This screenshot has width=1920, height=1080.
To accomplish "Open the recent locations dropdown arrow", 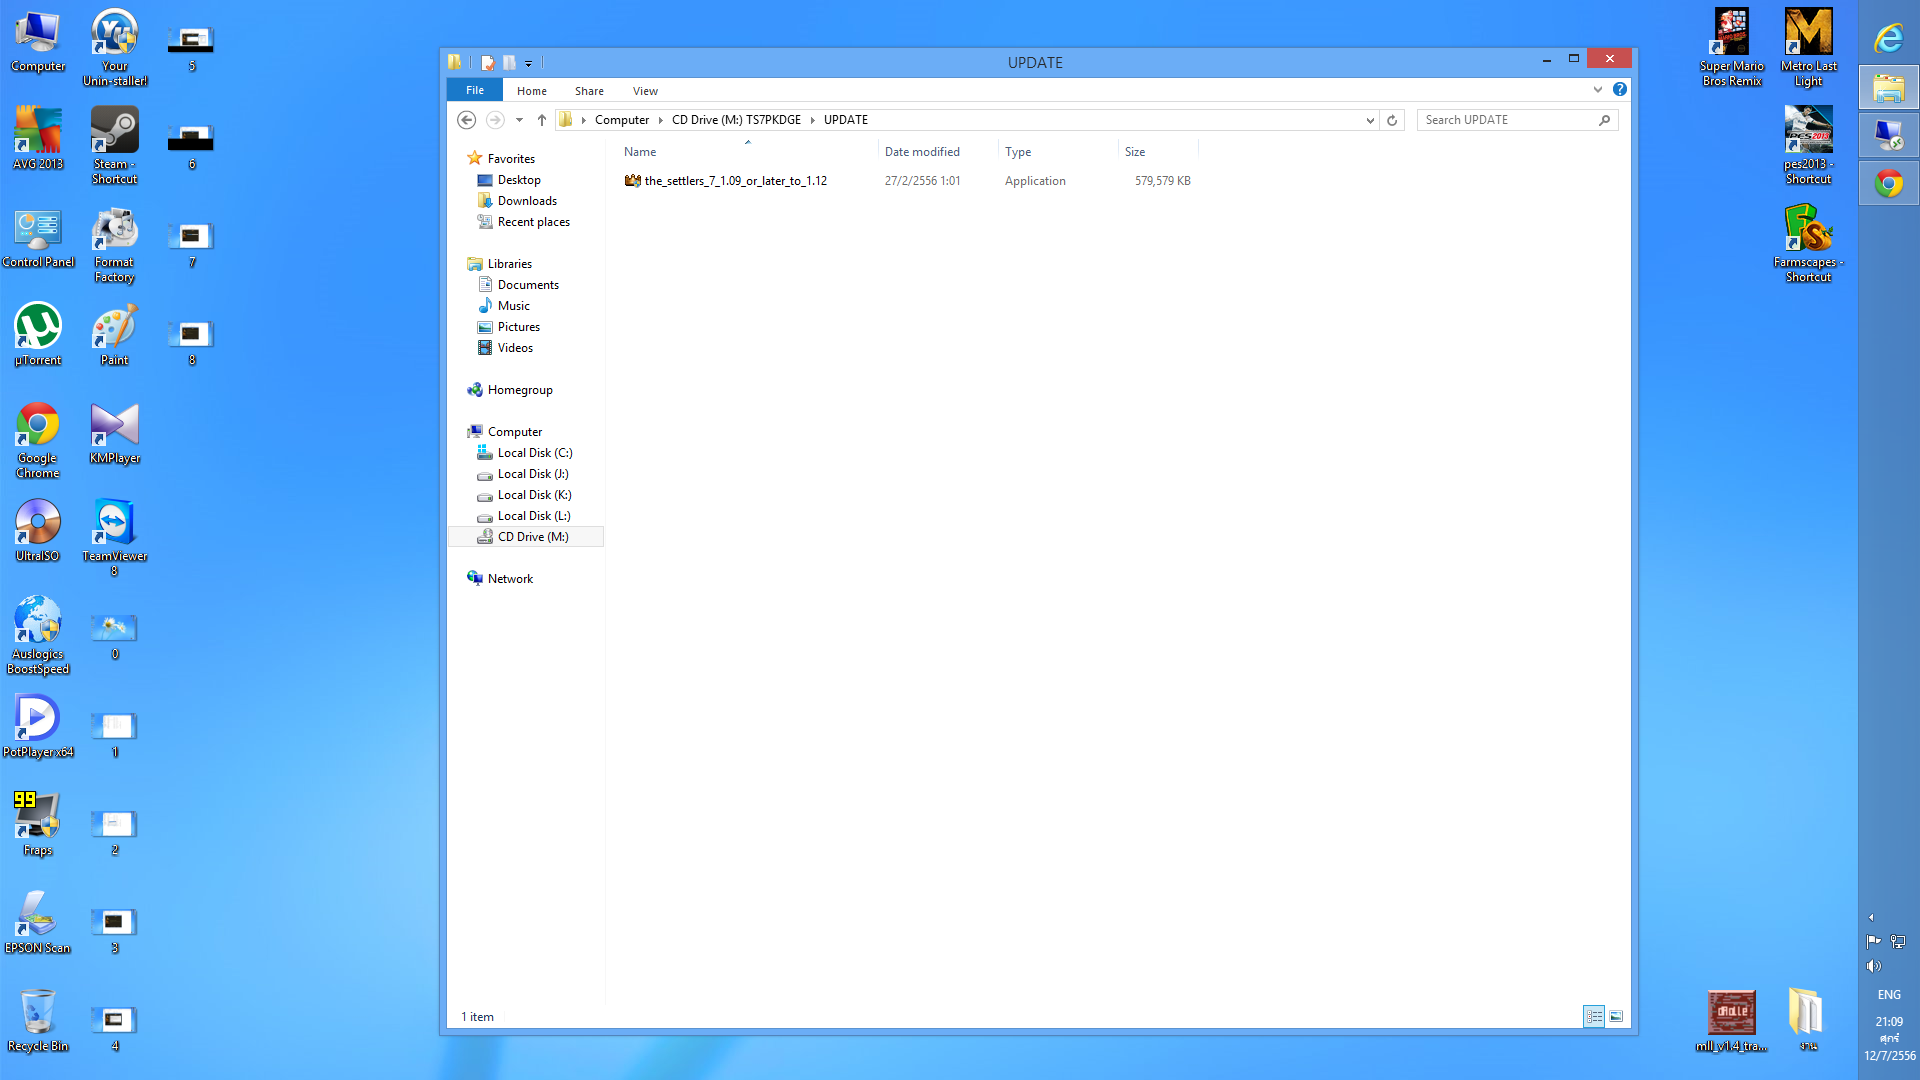I will (x=519, y=120).
